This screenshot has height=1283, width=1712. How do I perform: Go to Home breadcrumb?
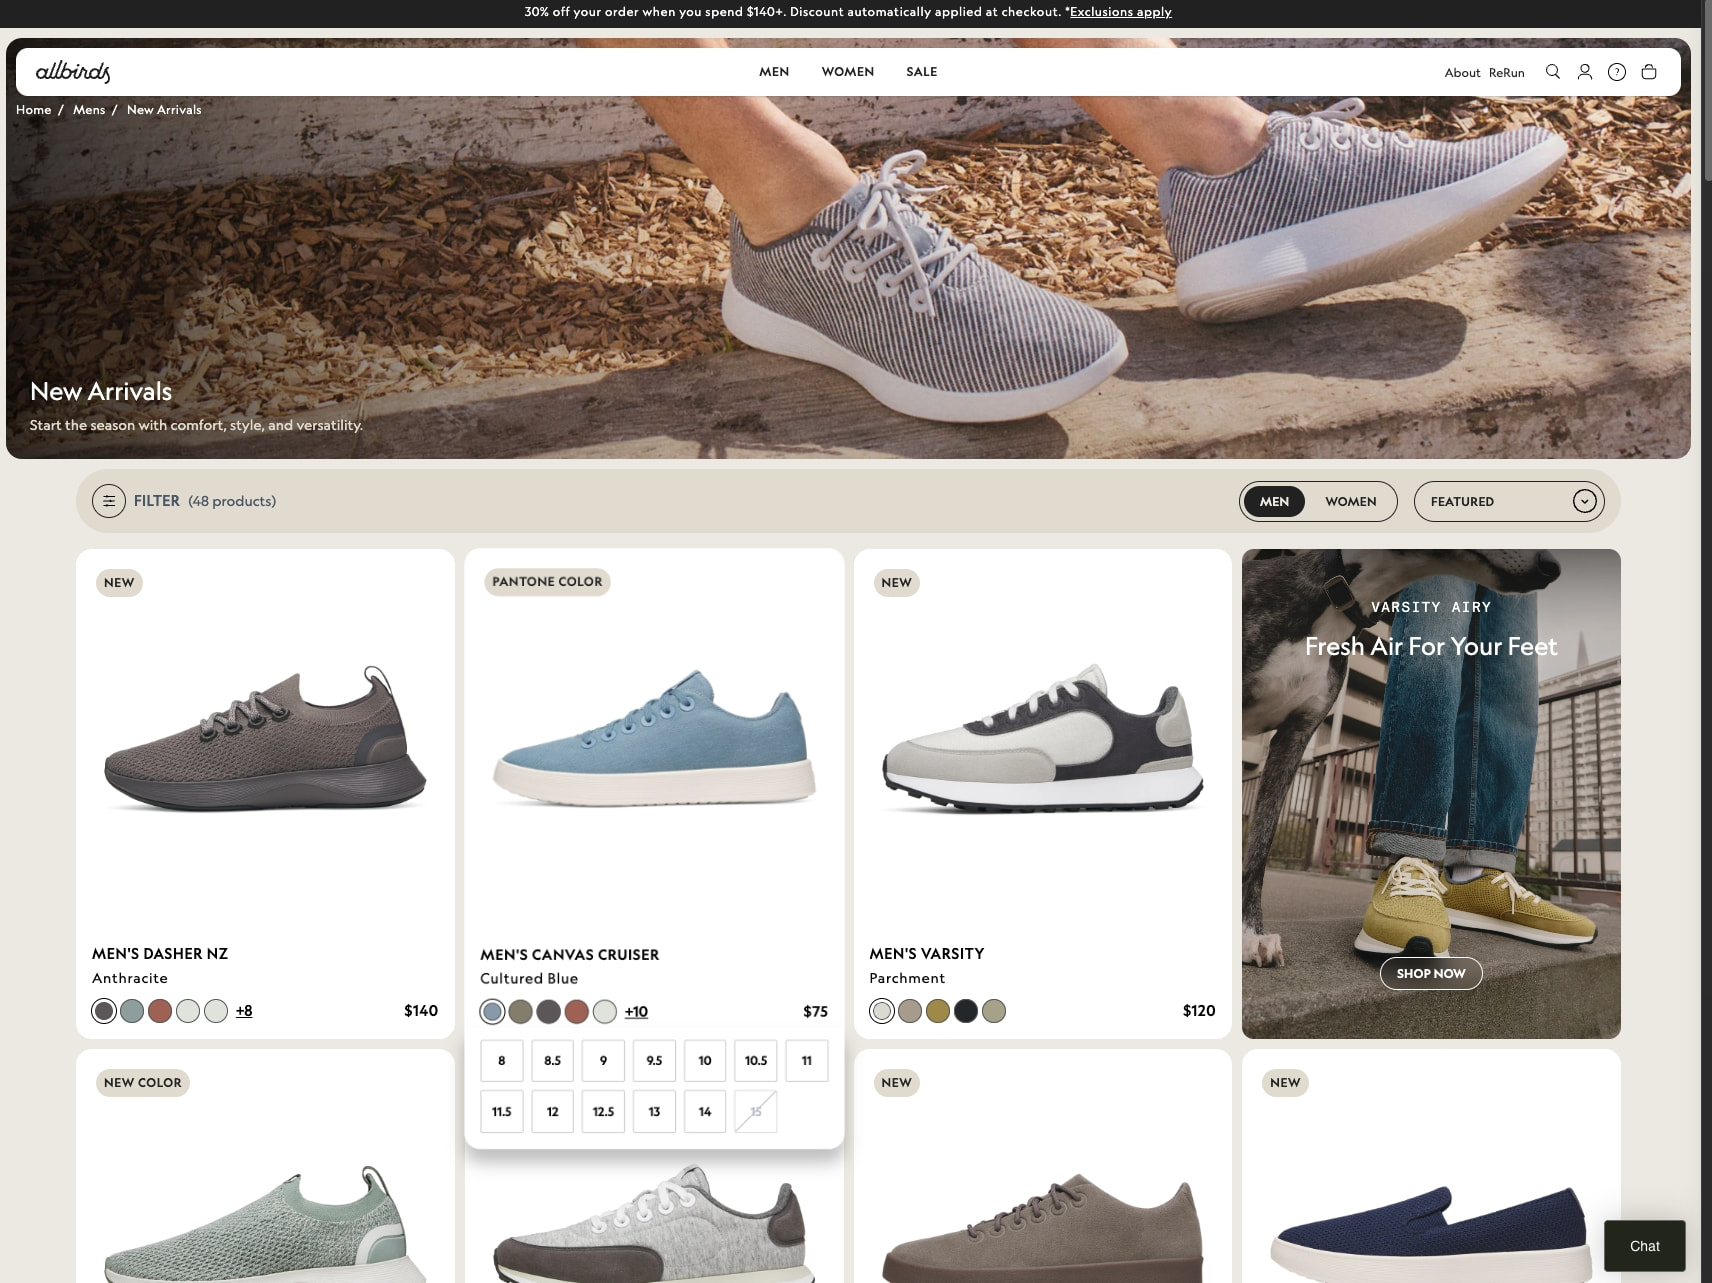(33, 110)
